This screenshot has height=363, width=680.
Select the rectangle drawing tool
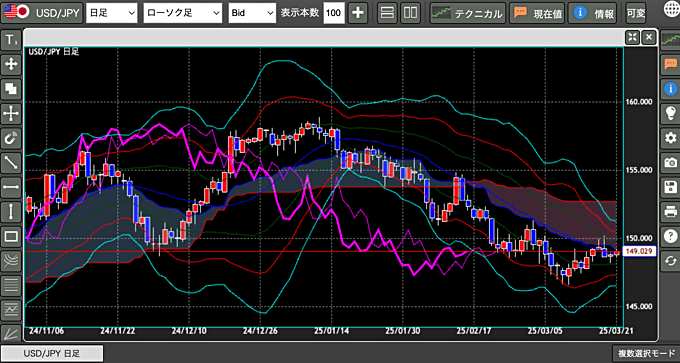[x=11, y=236]
